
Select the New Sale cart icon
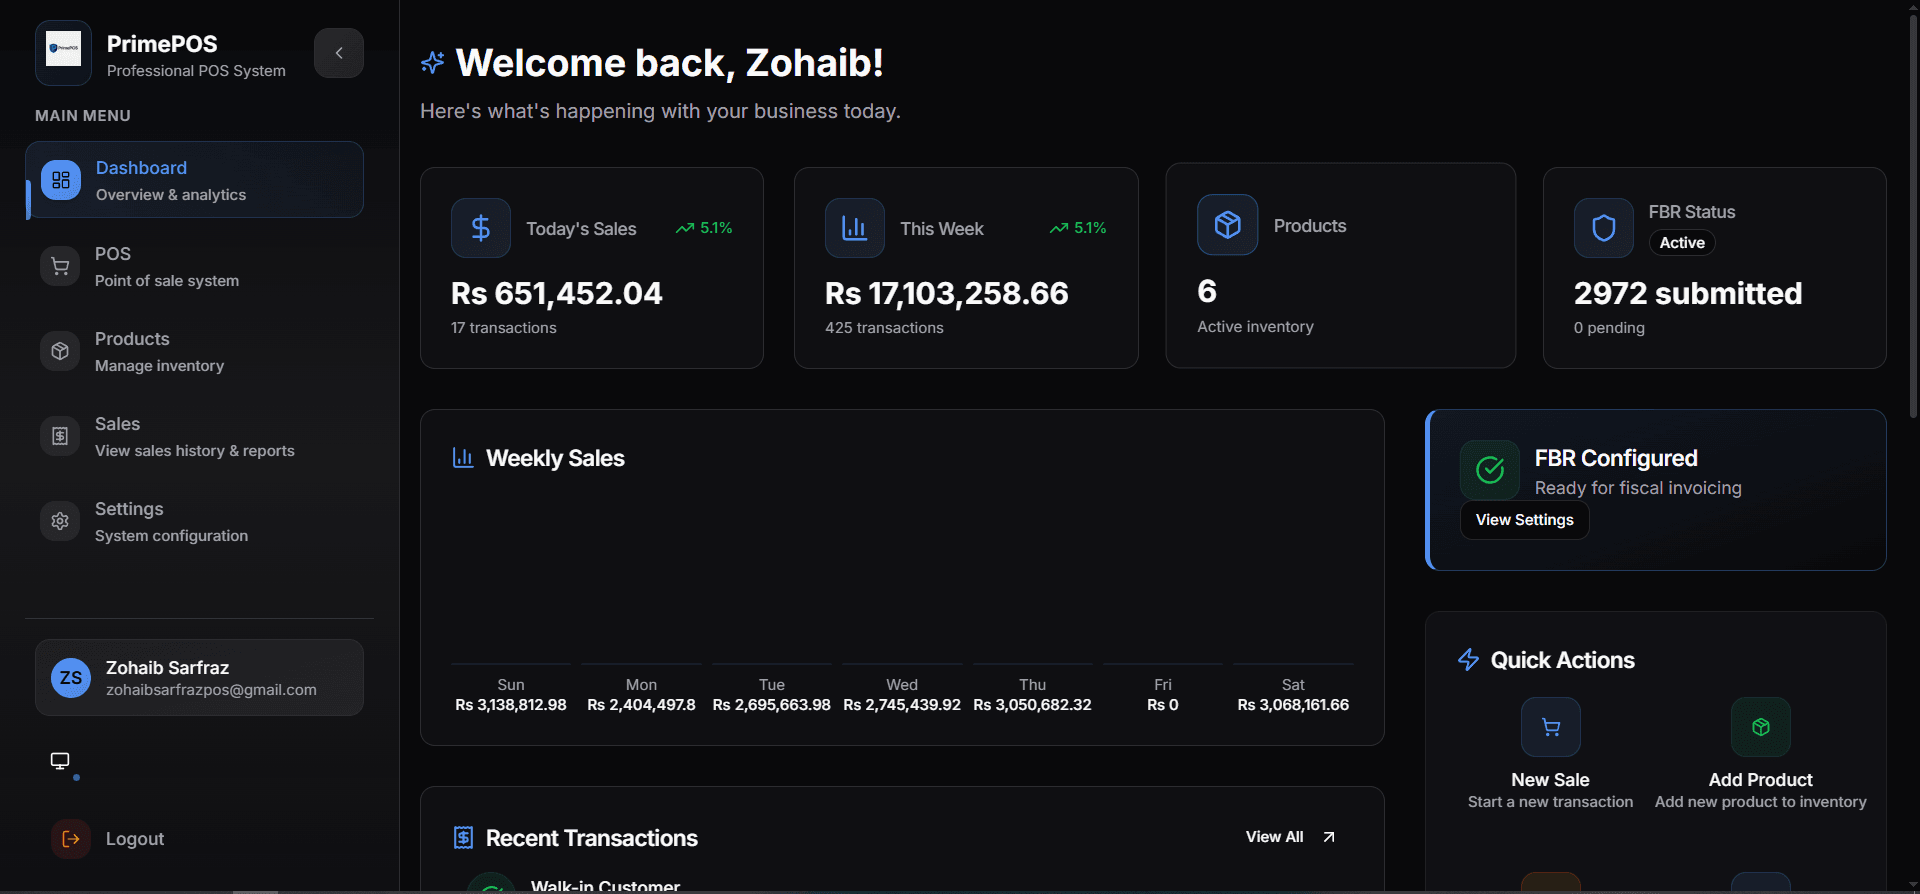tap(1550, 727)
